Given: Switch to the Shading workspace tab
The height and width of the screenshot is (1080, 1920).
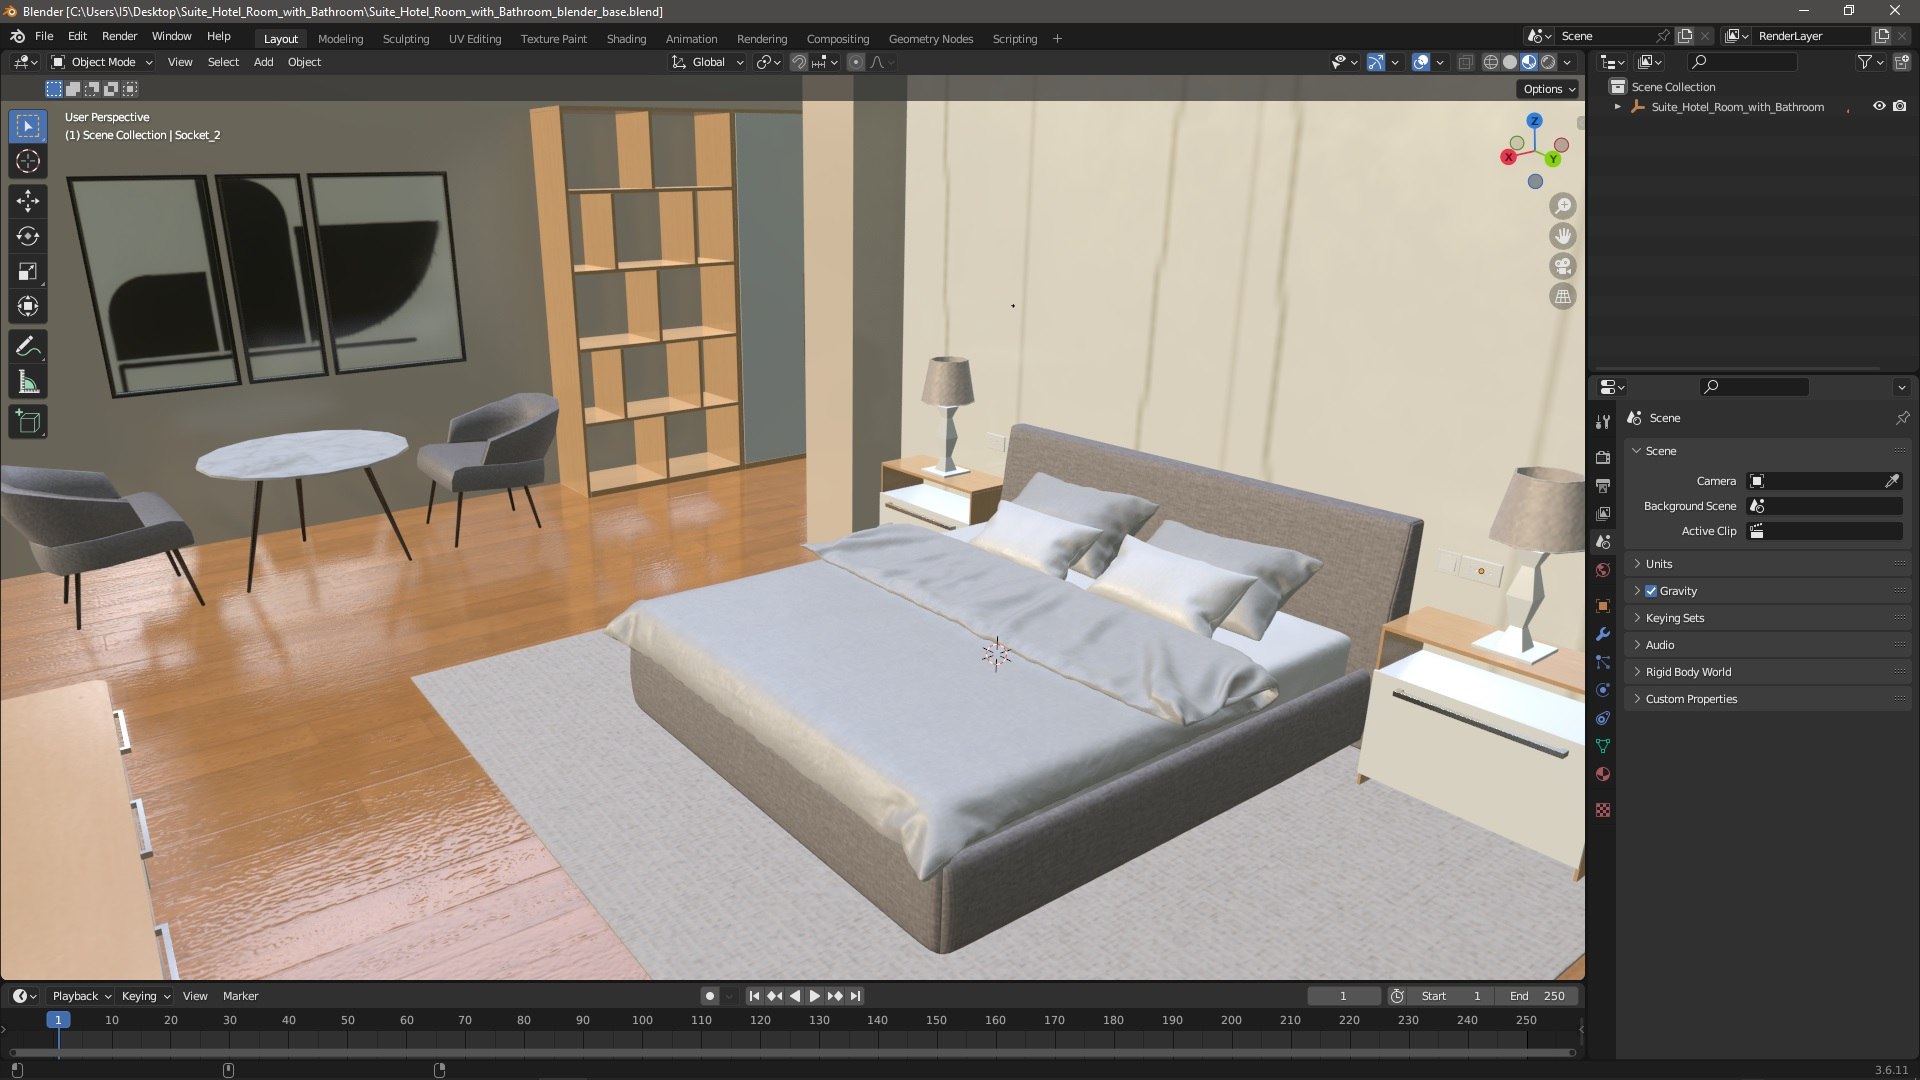Looking at the screenshot, I should [x=626, y=39].
